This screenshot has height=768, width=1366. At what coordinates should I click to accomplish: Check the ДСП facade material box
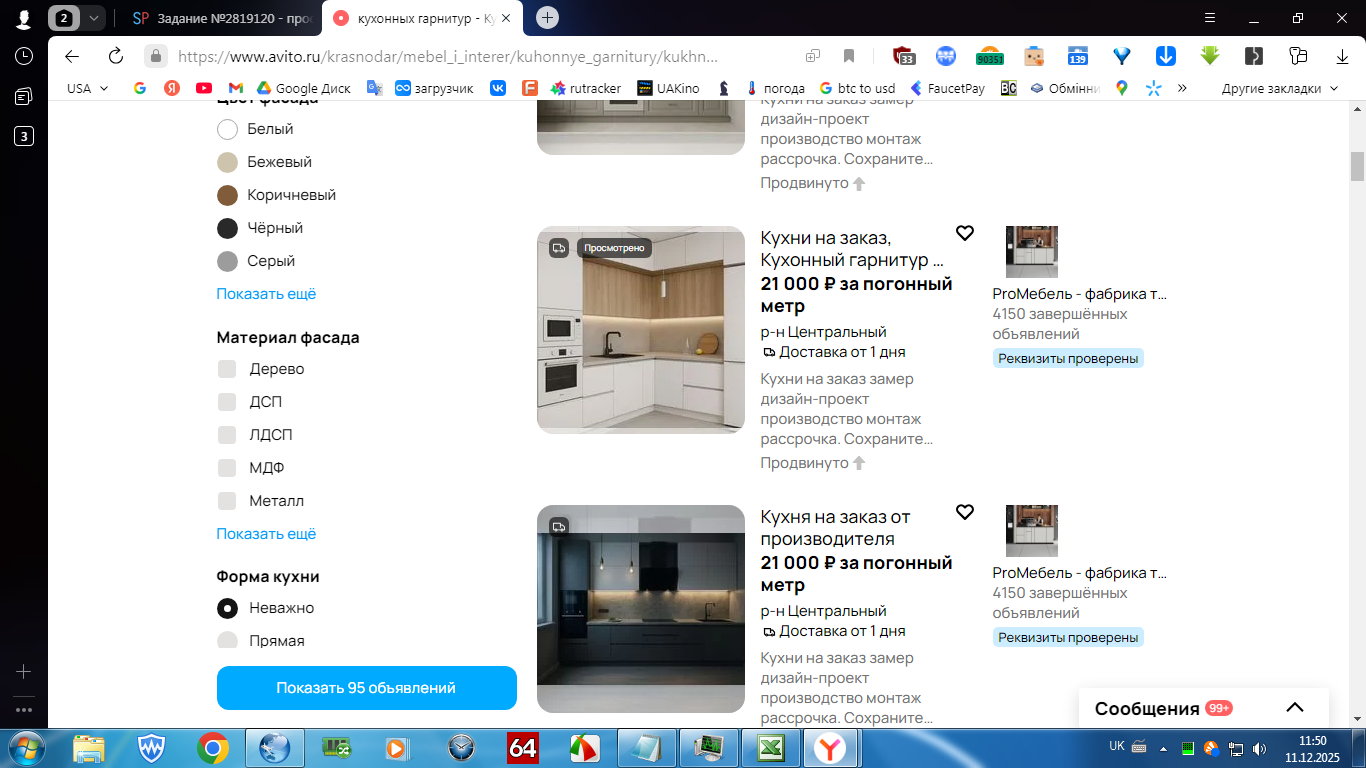(x=227, y=402)
